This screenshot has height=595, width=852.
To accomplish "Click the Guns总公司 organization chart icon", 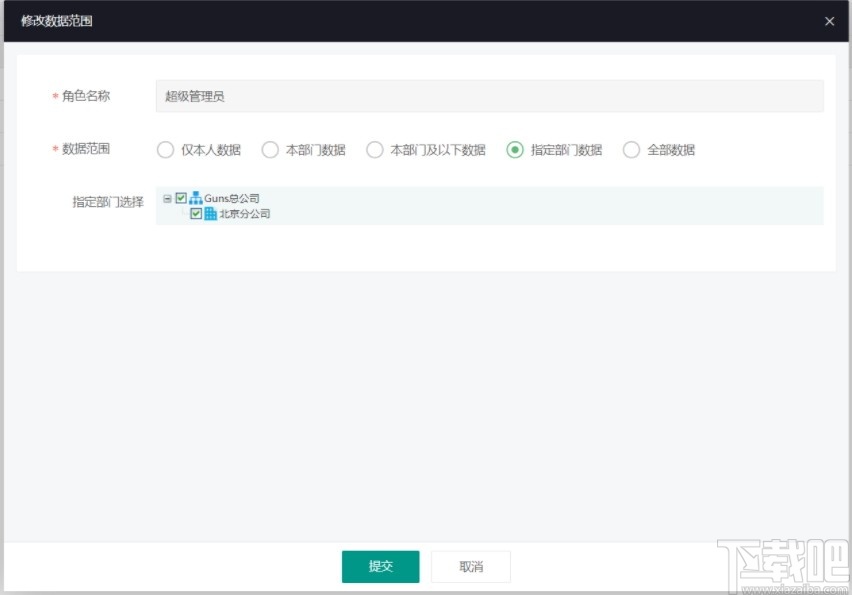I will point(196,197).
